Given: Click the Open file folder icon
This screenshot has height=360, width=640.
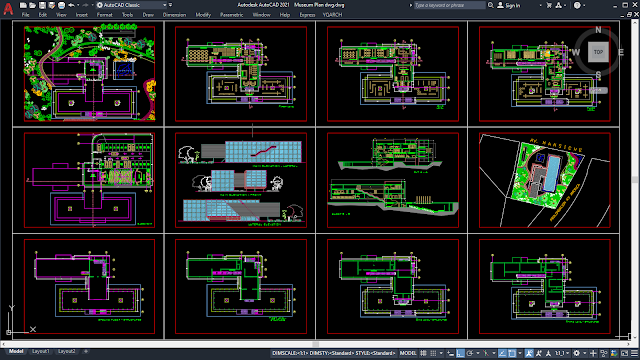Looking at the screenshot, I should click(33, 5).
